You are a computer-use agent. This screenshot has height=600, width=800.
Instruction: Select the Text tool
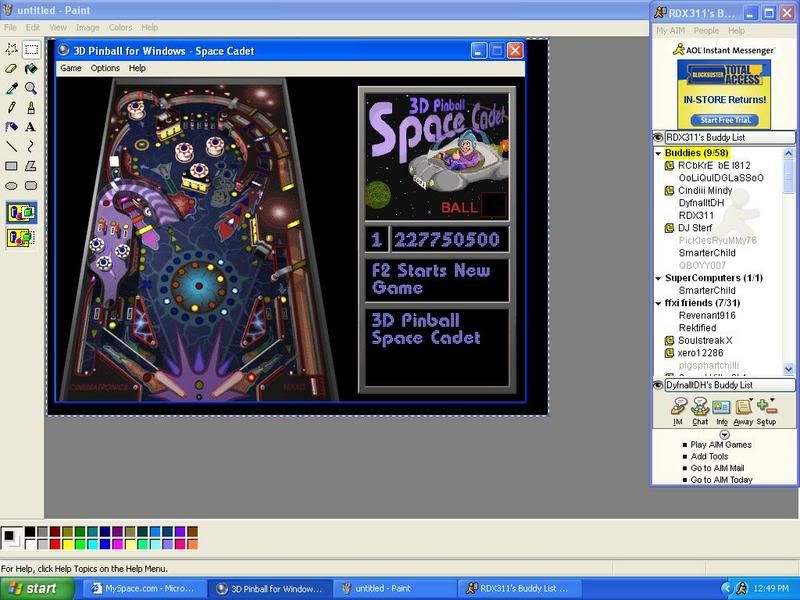tap(31, 127)
